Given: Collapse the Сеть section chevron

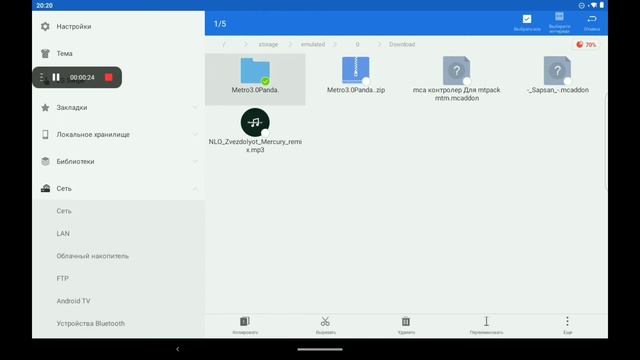Looking at the screenshot, I should click(195, 188).
